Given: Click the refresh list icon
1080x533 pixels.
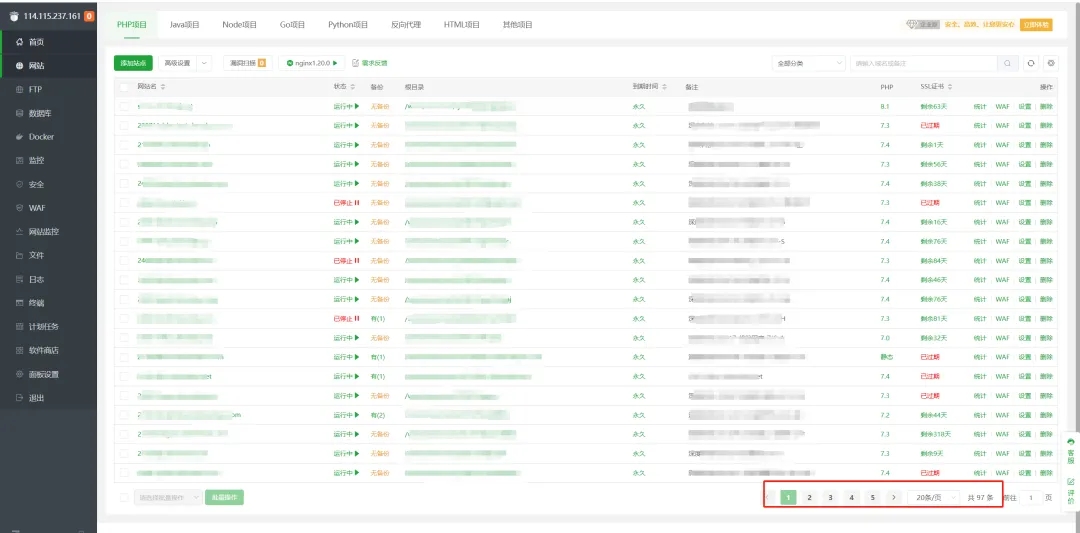Looking at the screenshot, I should point(1031,63).
